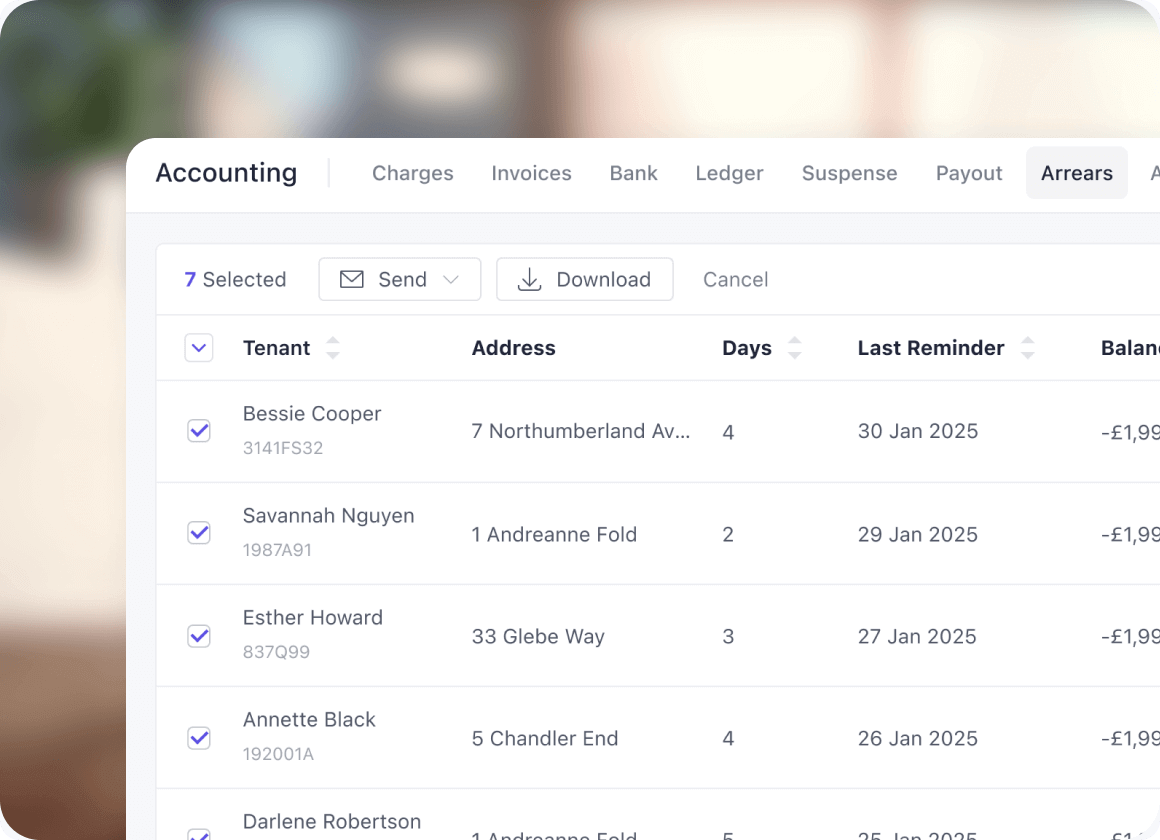Select the Suspense tab

pos(849,173)
